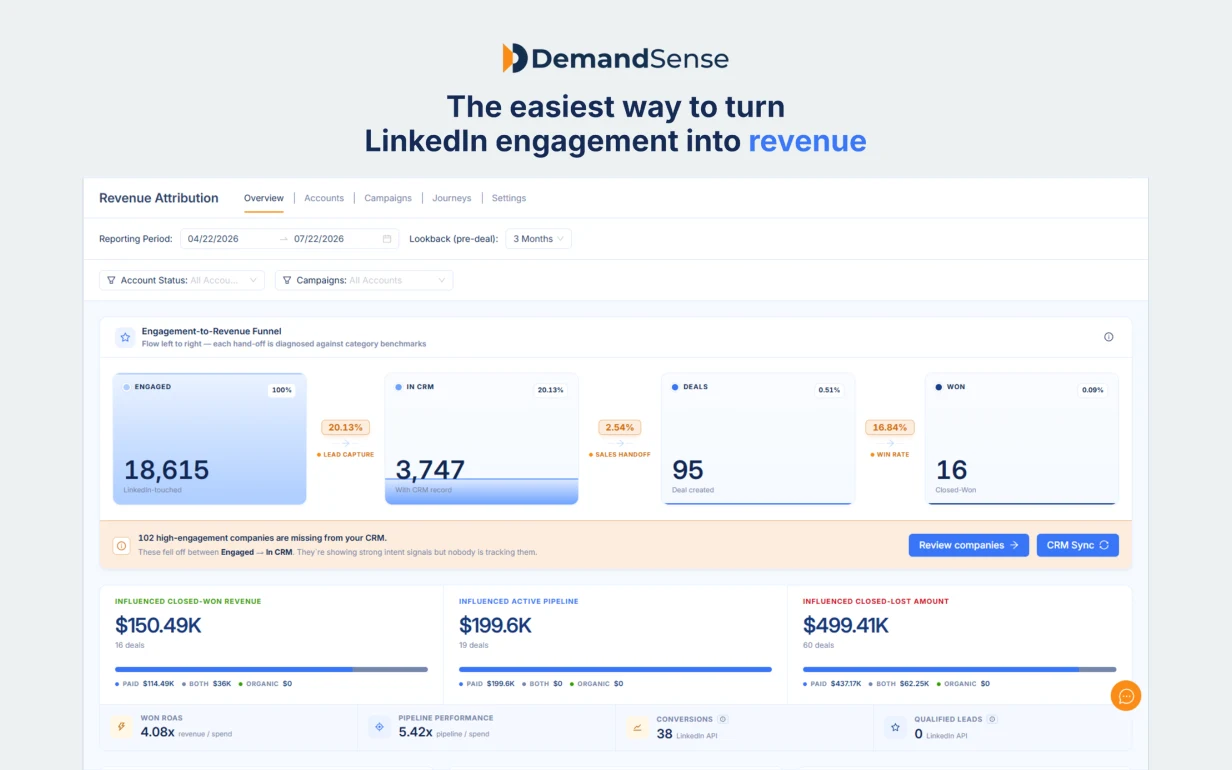Open the Campaigns tab
Image resolution: width=1232 pixels, height=770 pixels.
(x=388, y=198)
